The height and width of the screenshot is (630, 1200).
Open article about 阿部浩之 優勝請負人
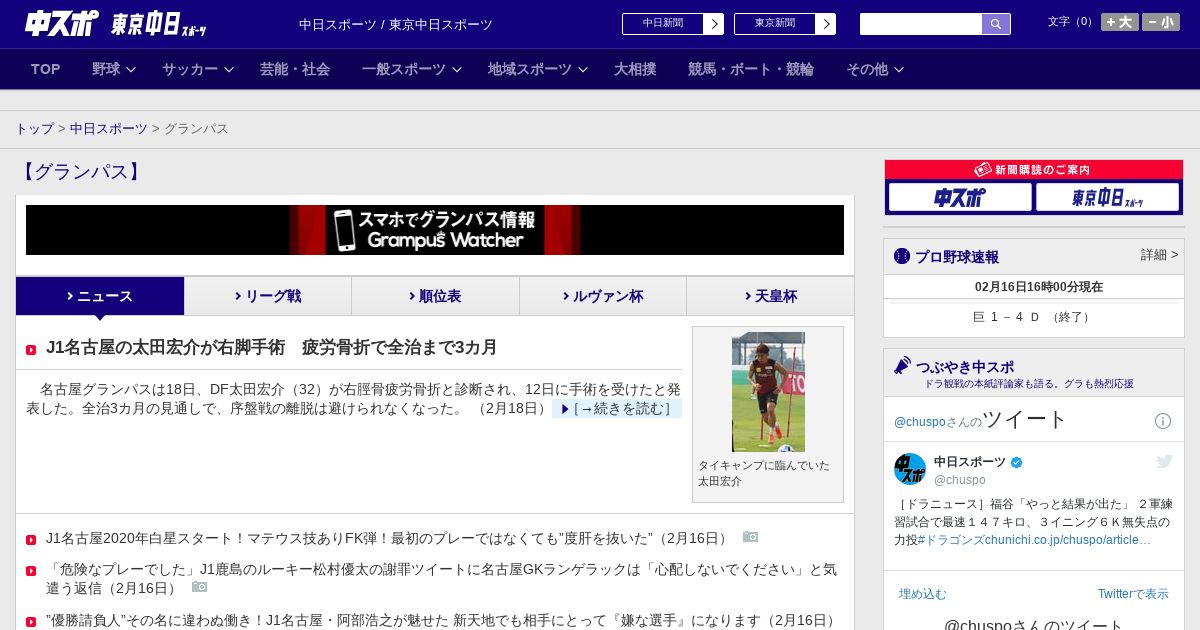[x=441, y=620]
